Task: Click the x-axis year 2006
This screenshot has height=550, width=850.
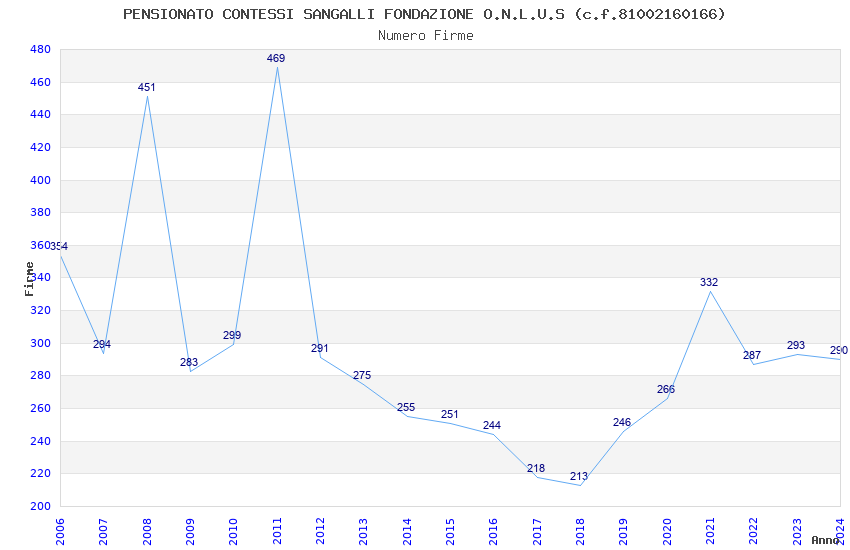Action: 60,531
